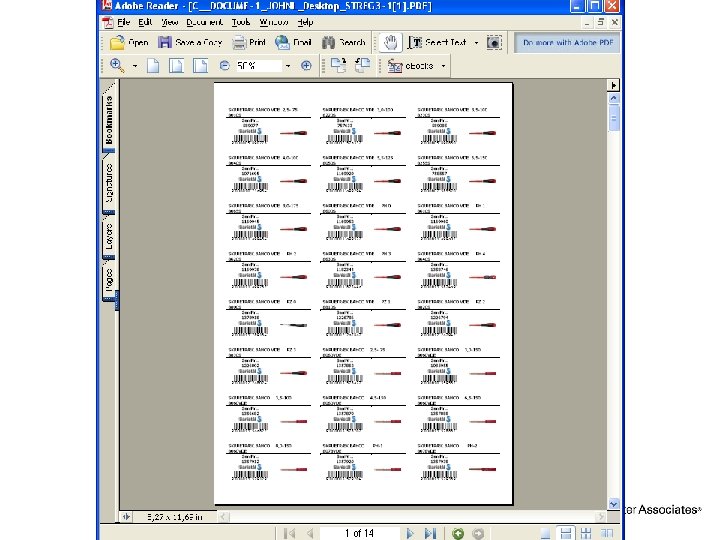The image size is (720, 540).
Task: Show the Bookmarks side panel tab
Action: (109, 118)
